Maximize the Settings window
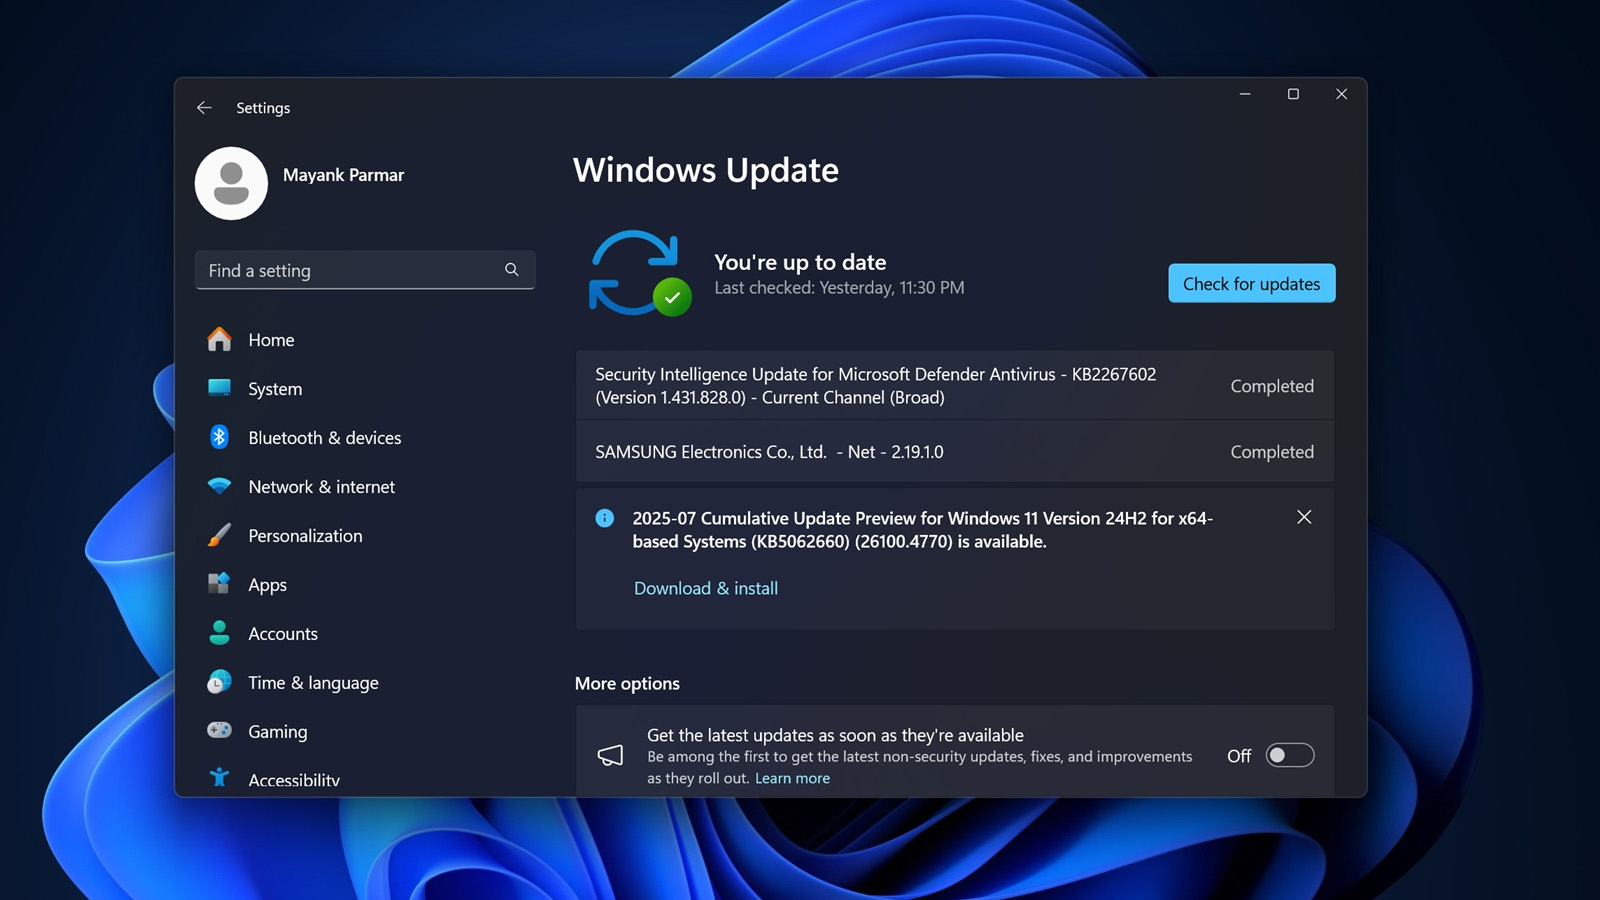Screen dimensions: 1600x900 tap(1293, 94)
